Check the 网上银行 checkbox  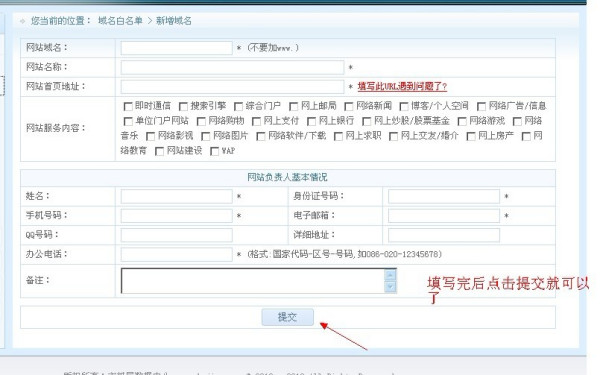(312, 121)
